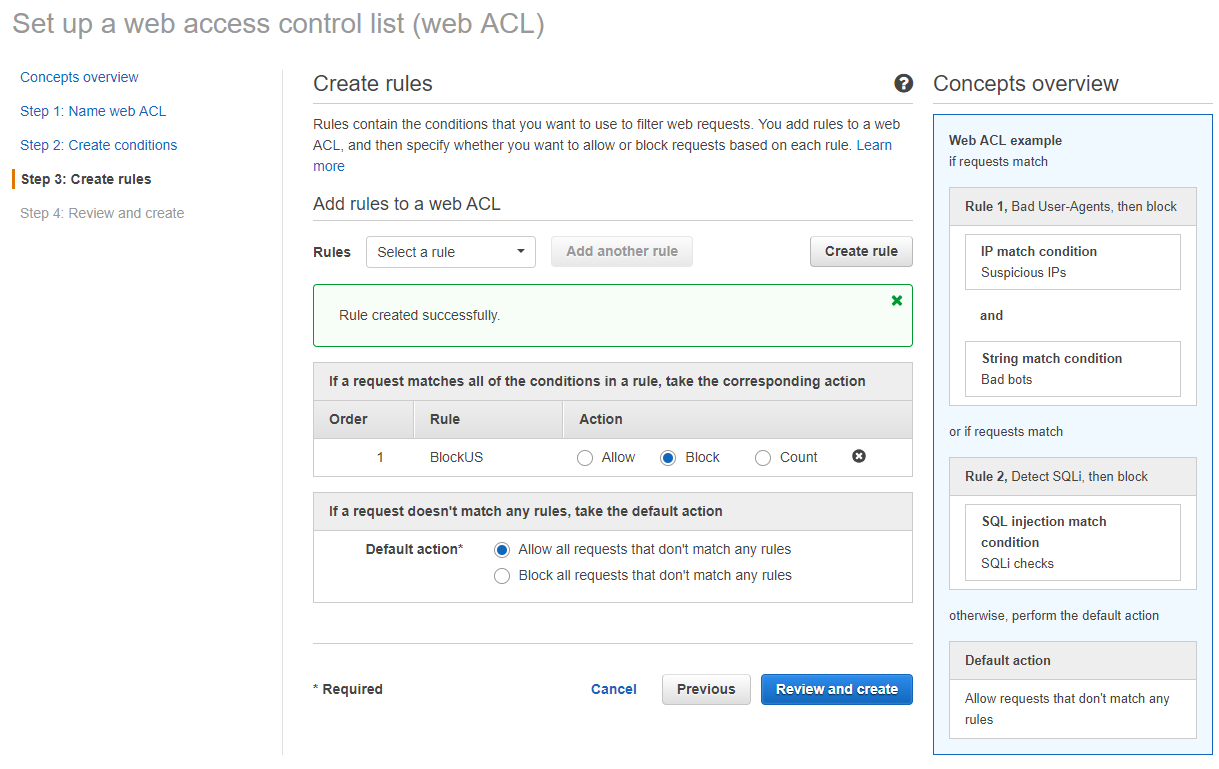1219x769 pixels.
Task: Cancel the web ACL setup
Action: (x=613, y=689)
